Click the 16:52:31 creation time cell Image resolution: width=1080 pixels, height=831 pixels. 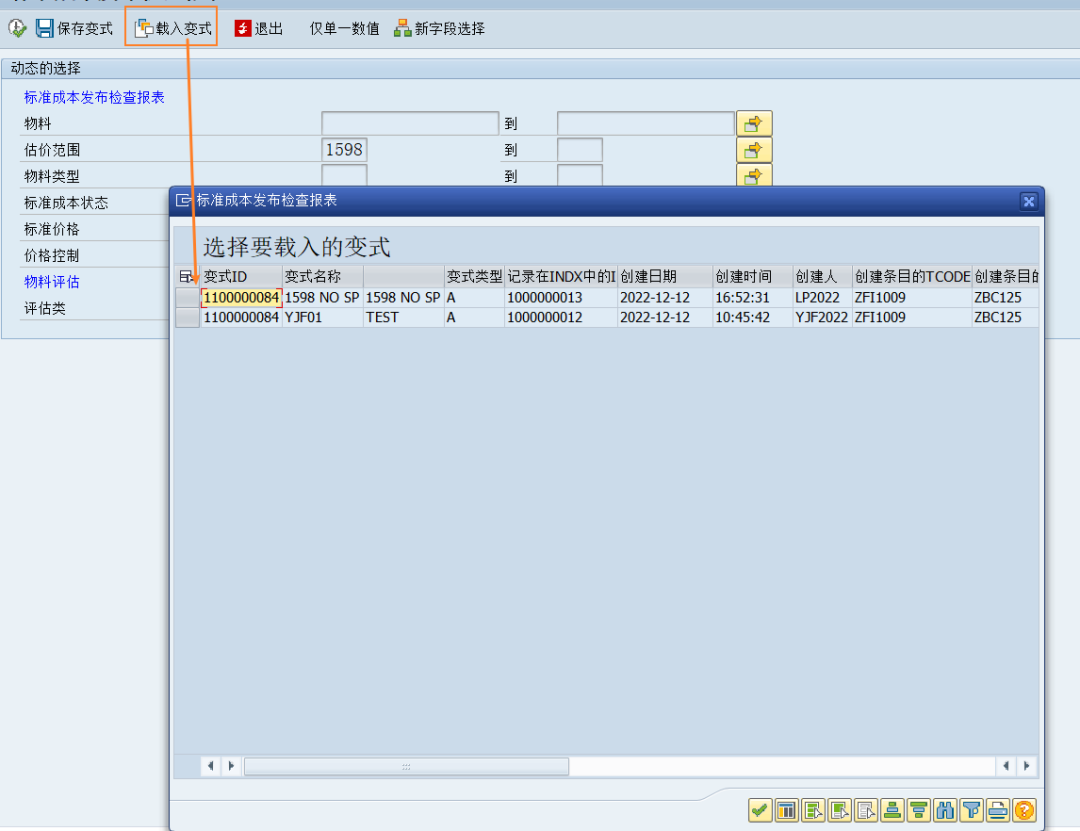tap(752, 298)
